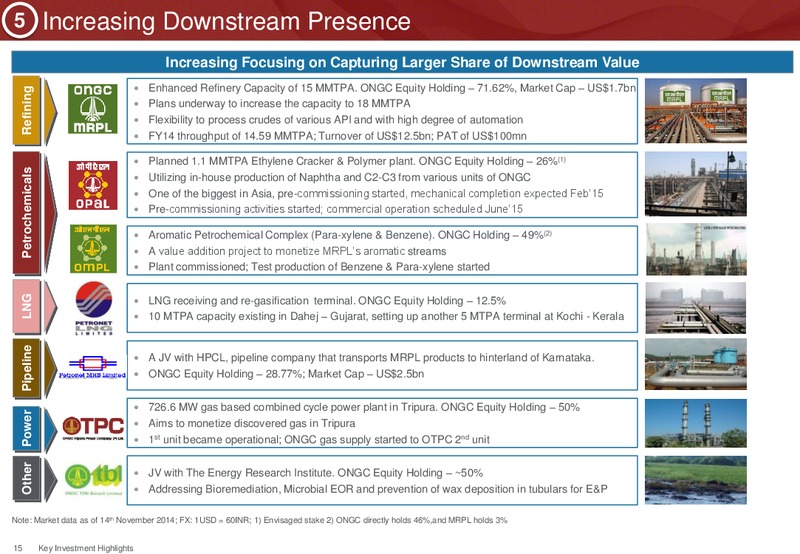800x554 pixels.
Task: Click 'Plant commissioned; Test production' bullet
Action: (x=319, y=267)
